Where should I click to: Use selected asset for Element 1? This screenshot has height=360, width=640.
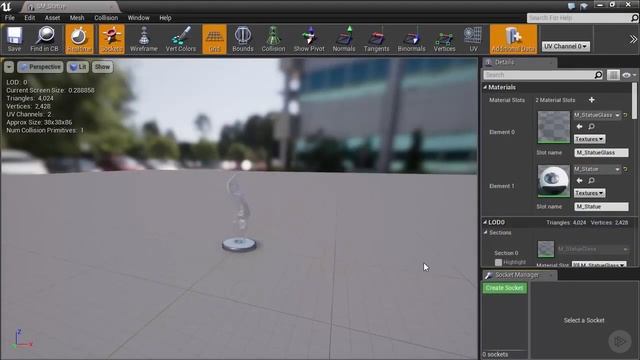(579, 181)
